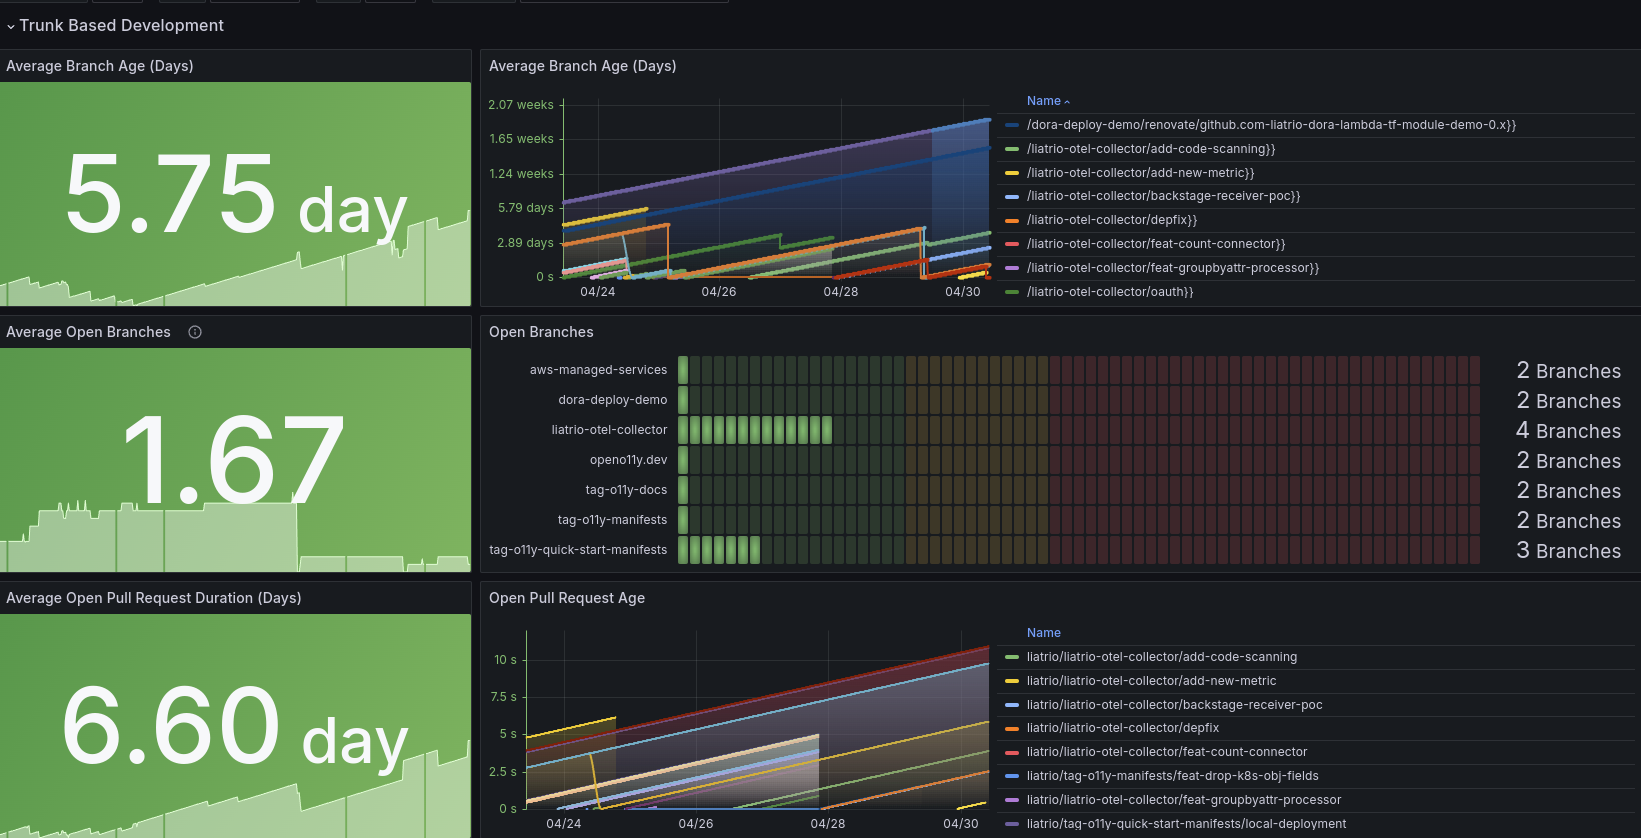Click color swatch for /liatrio-otel-collector/backstage-receiver-poc}} series
The image size is (1641, 838).
[1012, 196]
